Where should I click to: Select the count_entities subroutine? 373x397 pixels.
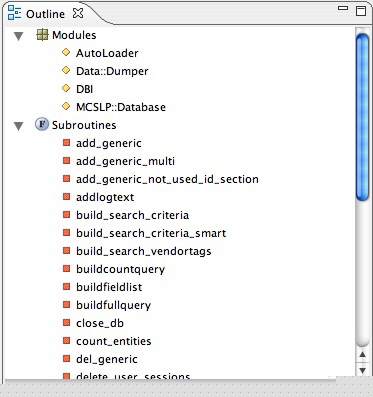coord(113,341)
